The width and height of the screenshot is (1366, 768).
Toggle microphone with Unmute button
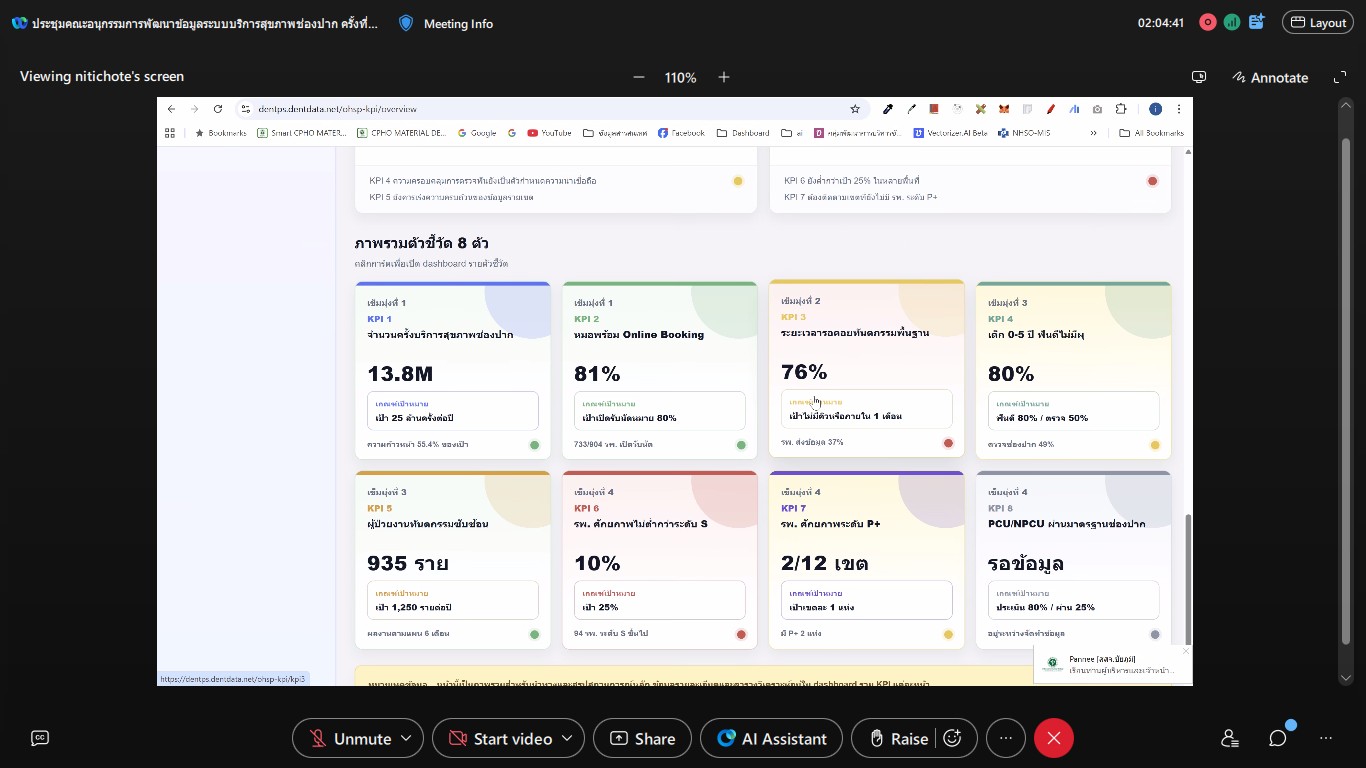click(351, 738)
